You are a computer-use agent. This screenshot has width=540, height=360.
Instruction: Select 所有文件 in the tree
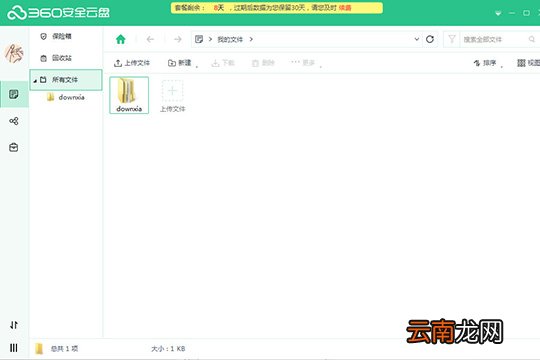point(66,80)
